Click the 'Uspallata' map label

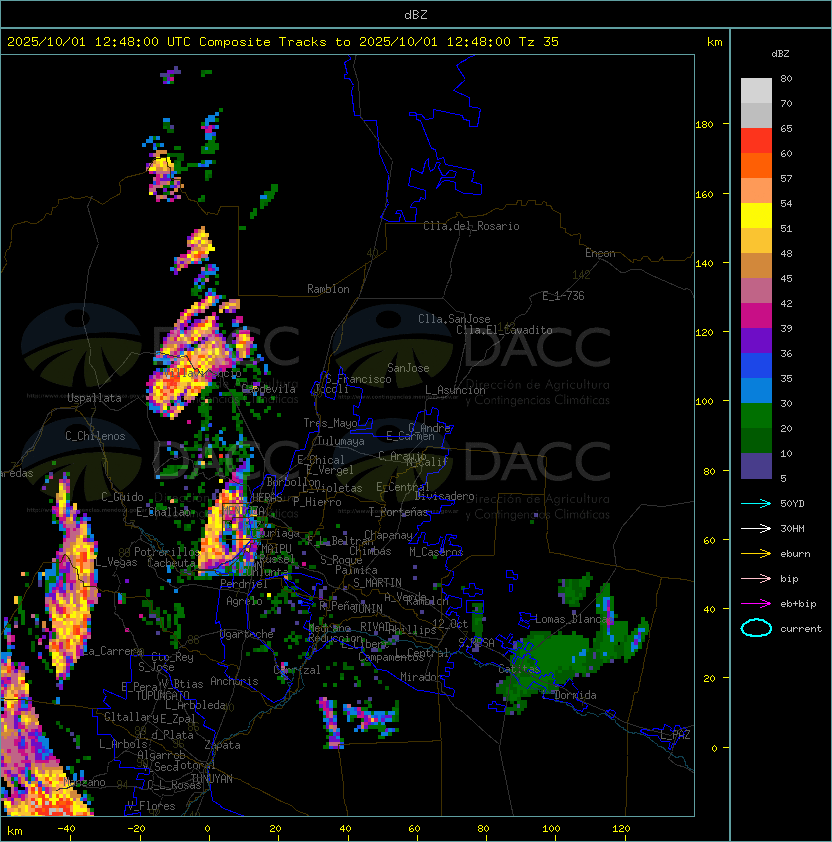coord(94,398)
